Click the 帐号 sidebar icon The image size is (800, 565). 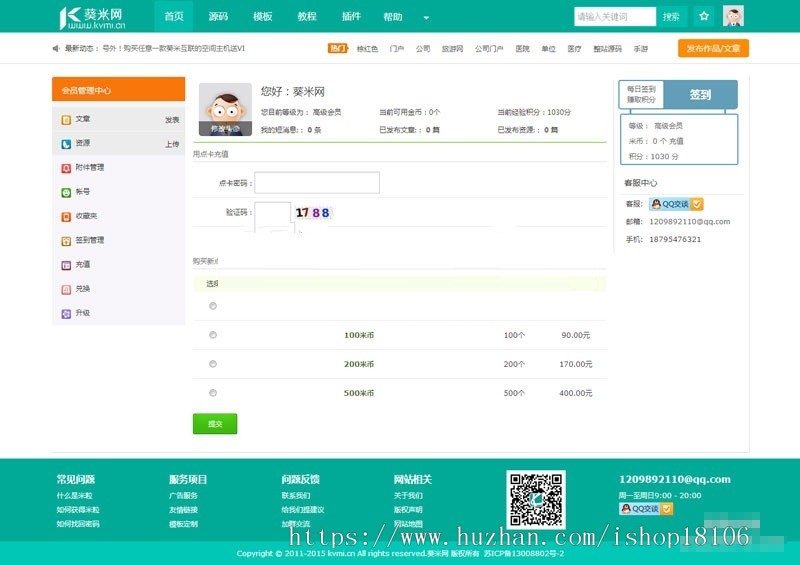66,192
